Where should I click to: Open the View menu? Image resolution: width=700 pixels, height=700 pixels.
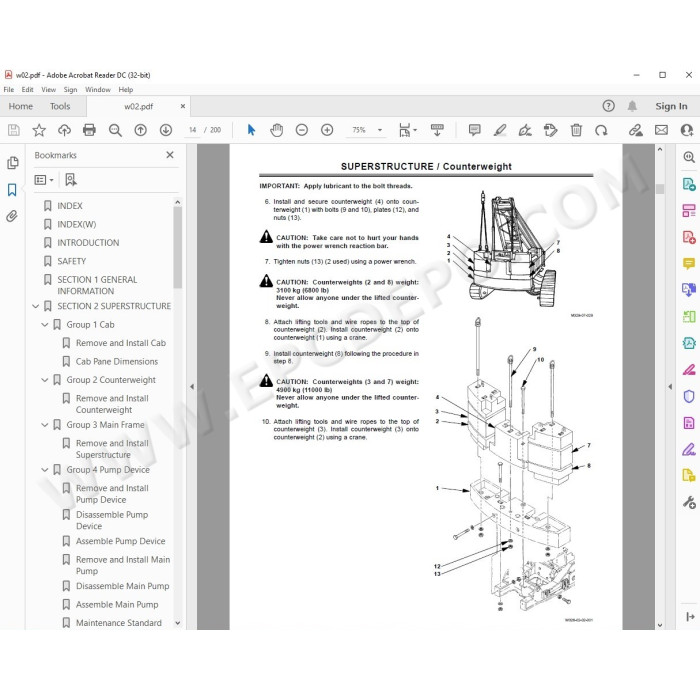49,89
